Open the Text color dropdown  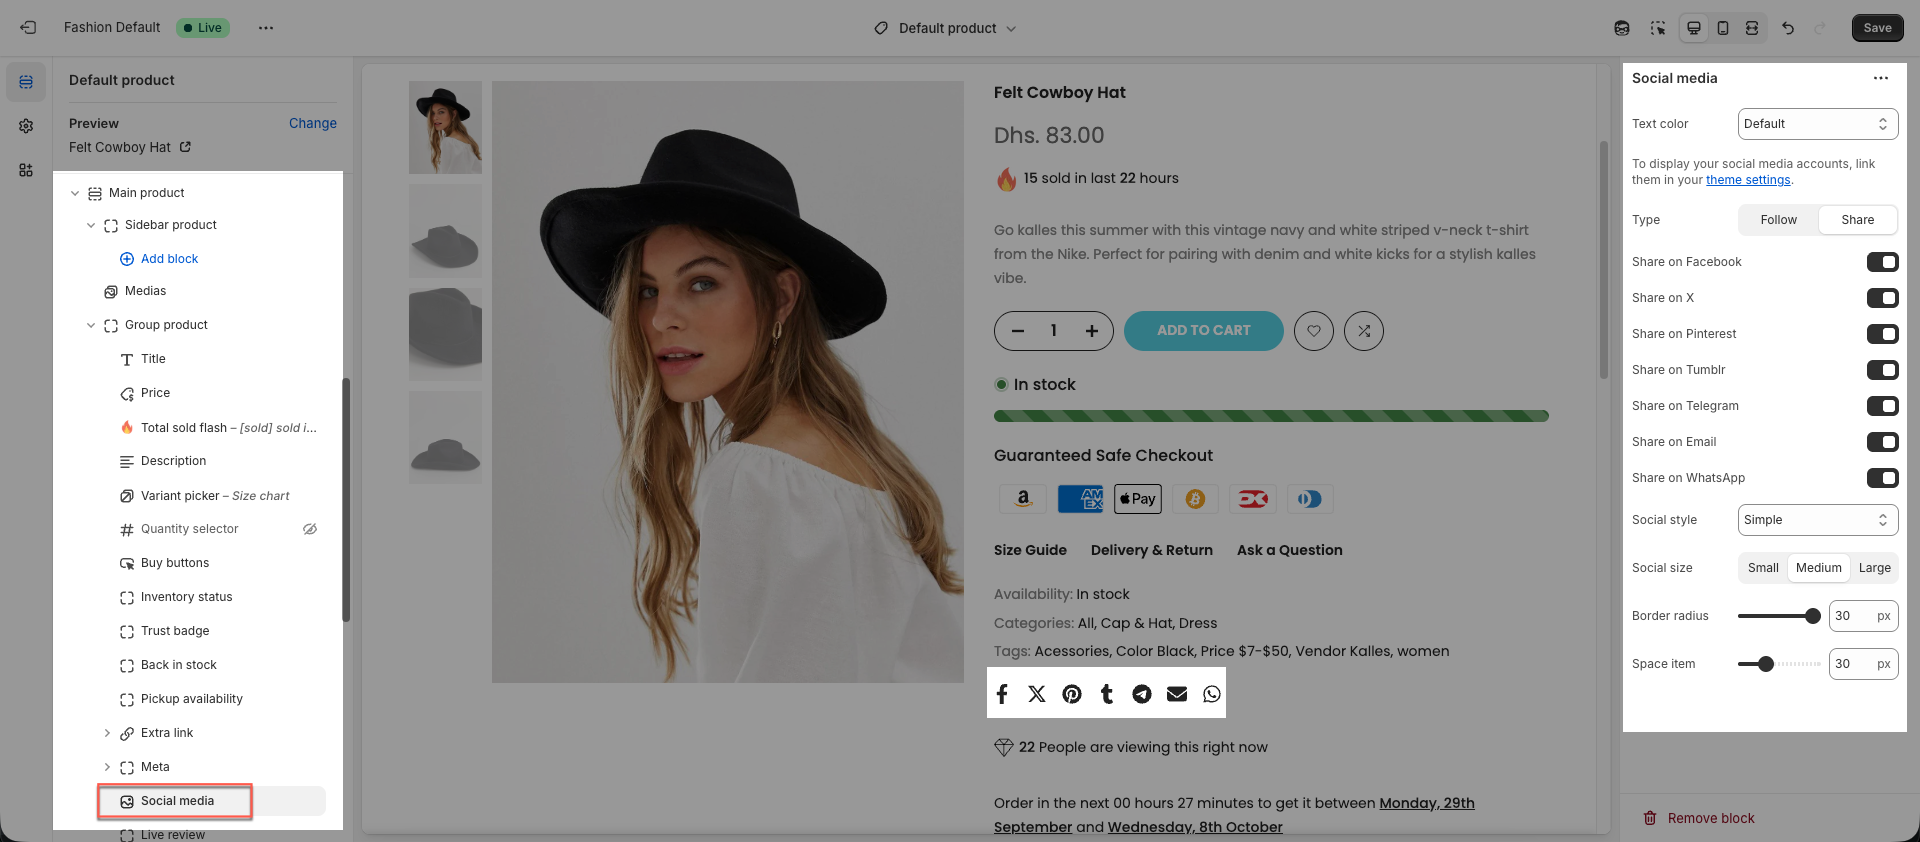coord(1817,124)
